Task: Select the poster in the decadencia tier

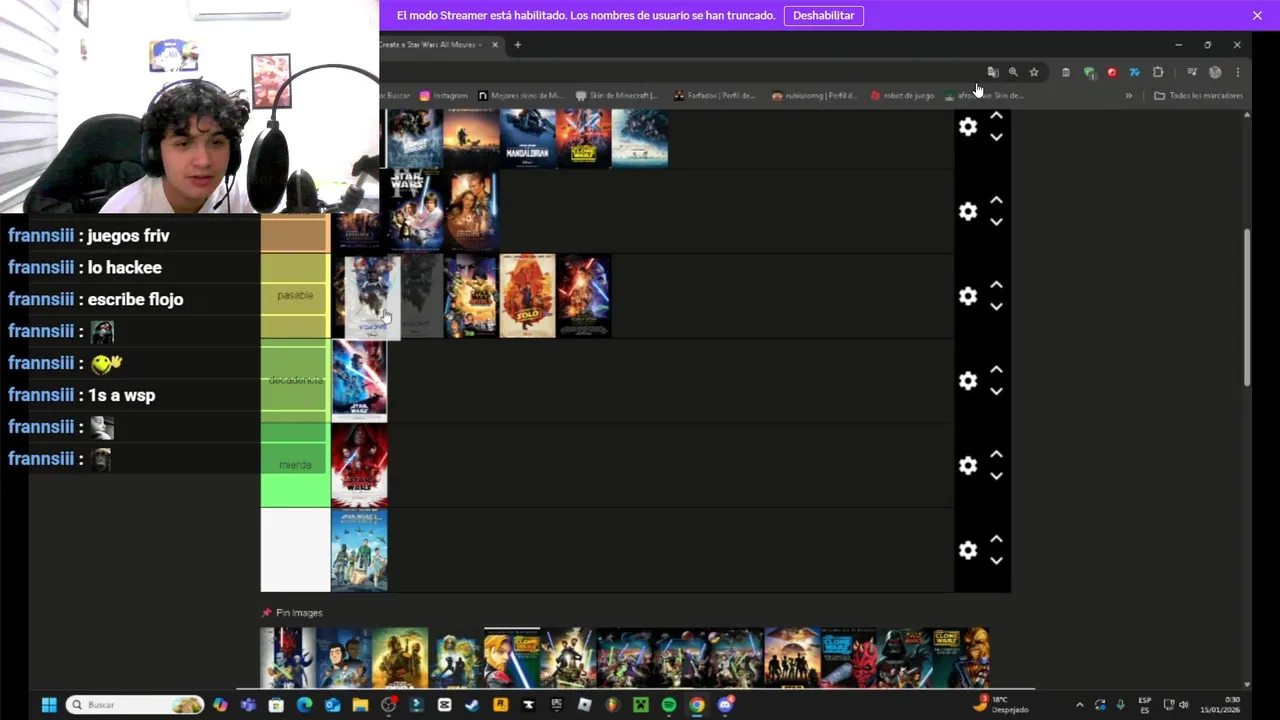Action: coord(359,380)
